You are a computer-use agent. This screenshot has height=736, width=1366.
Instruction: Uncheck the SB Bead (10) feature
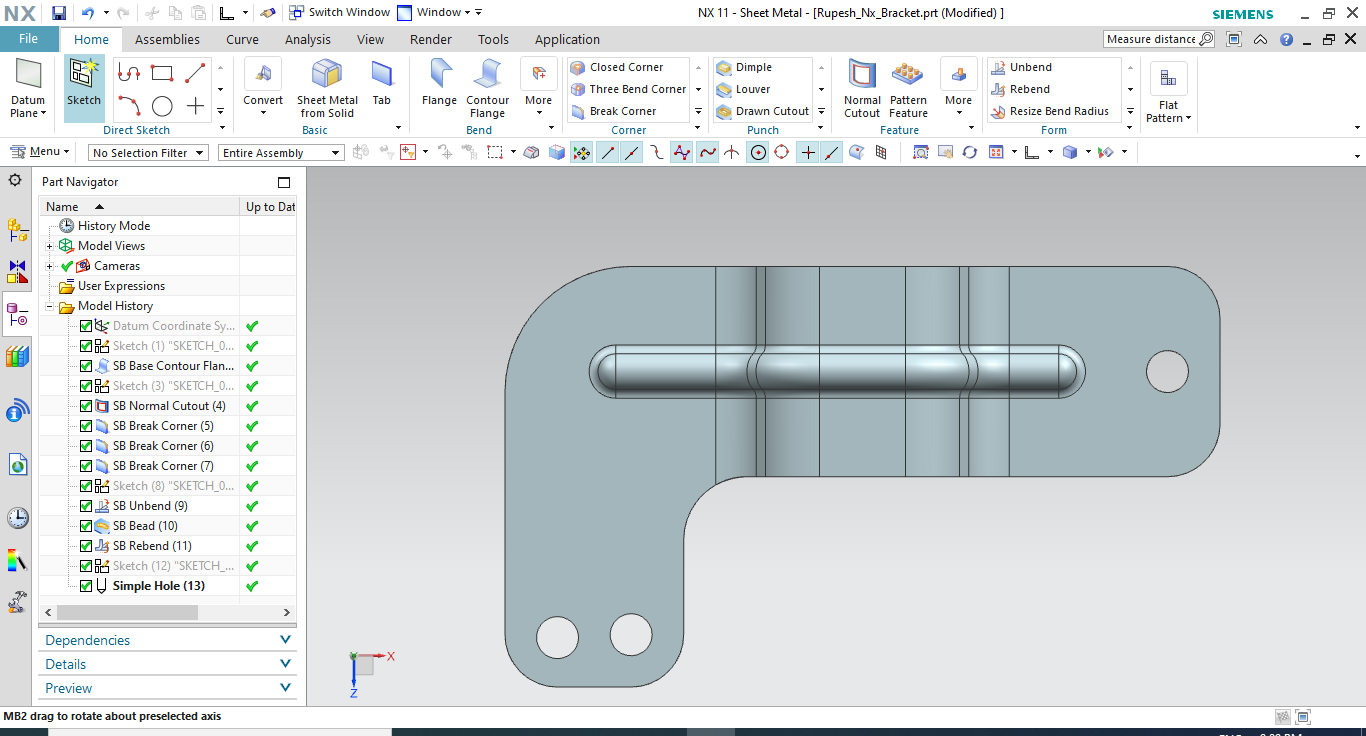click(85, 525)
